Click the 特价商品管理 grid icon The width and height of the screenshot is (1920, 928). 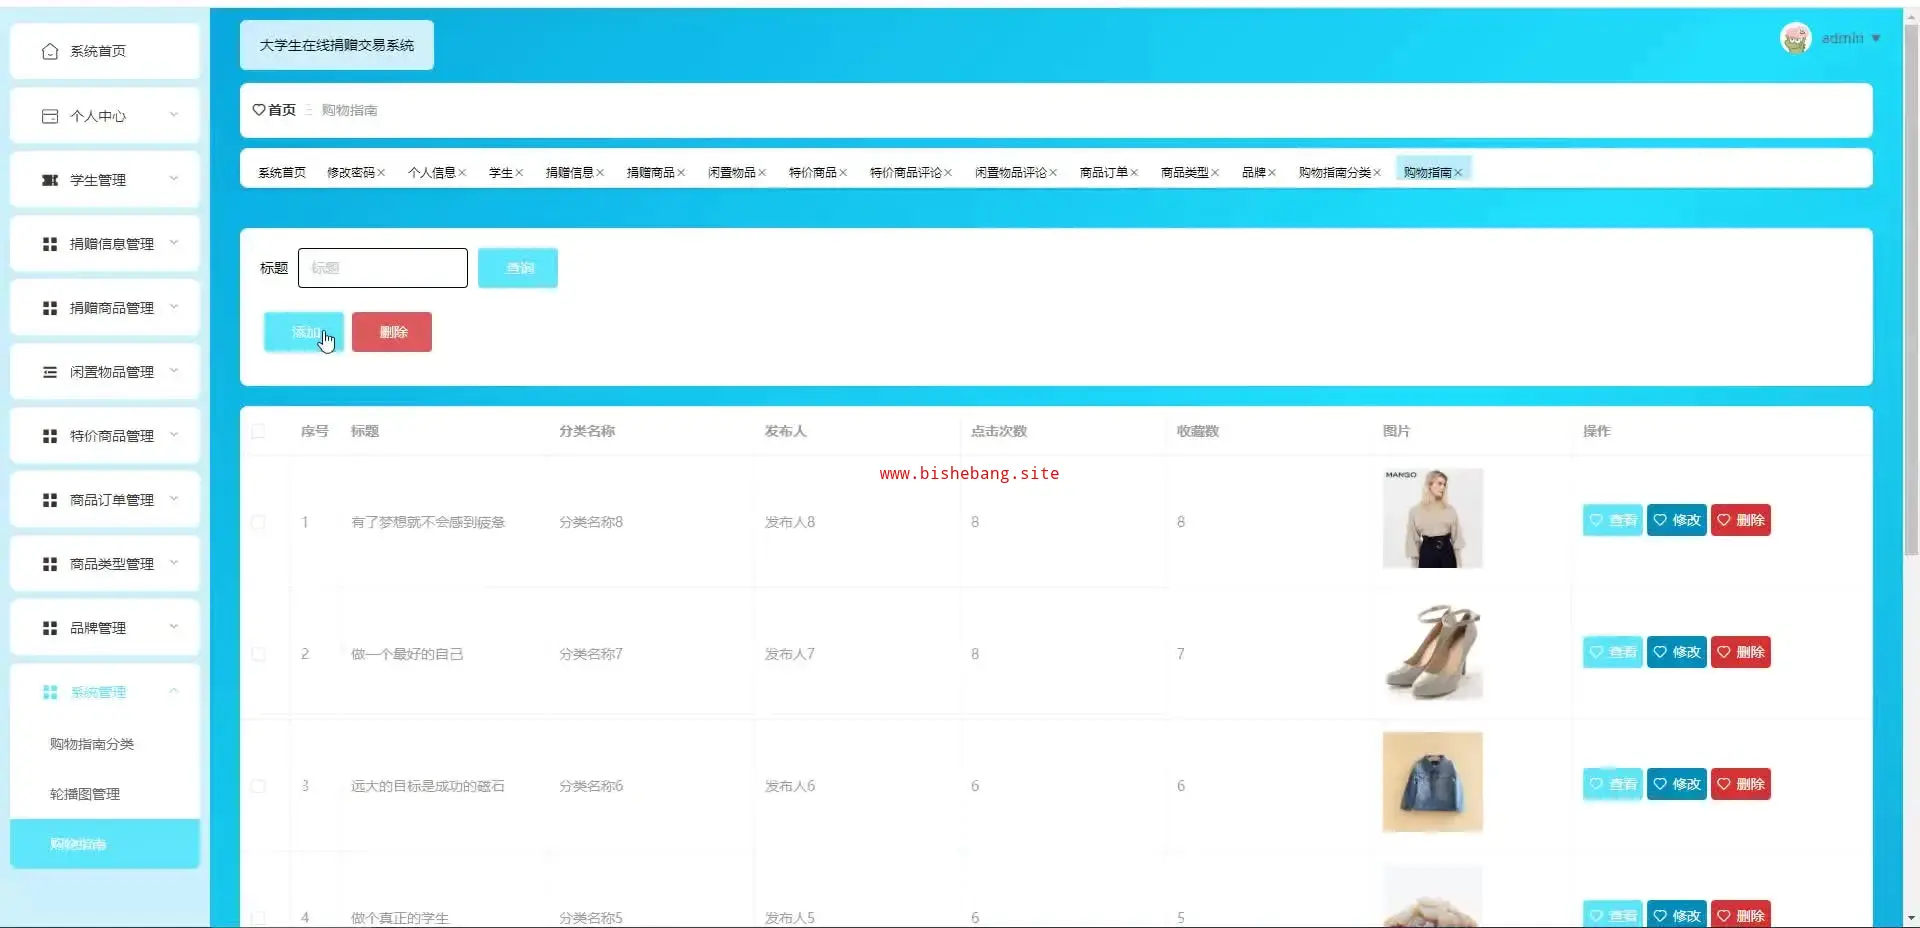pyautogui.click(x=50, y=436)
